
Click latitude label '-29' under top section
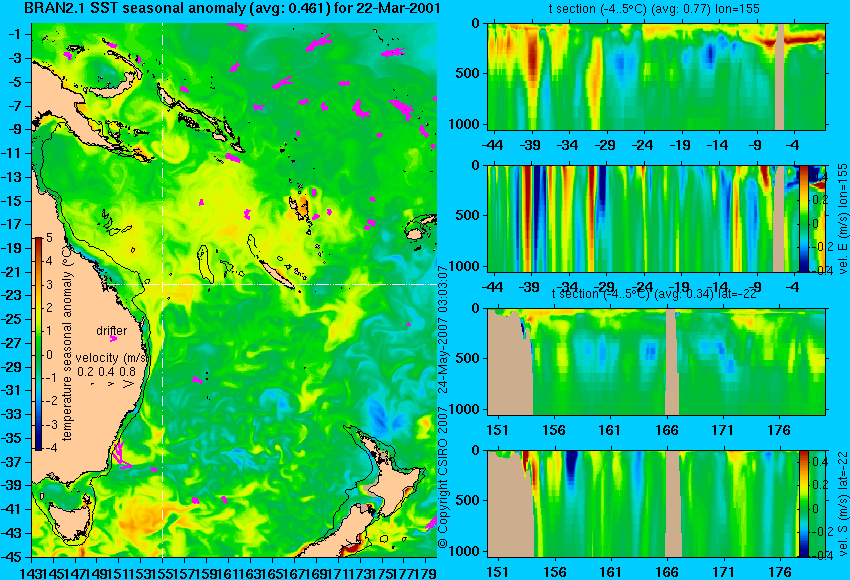604,145
